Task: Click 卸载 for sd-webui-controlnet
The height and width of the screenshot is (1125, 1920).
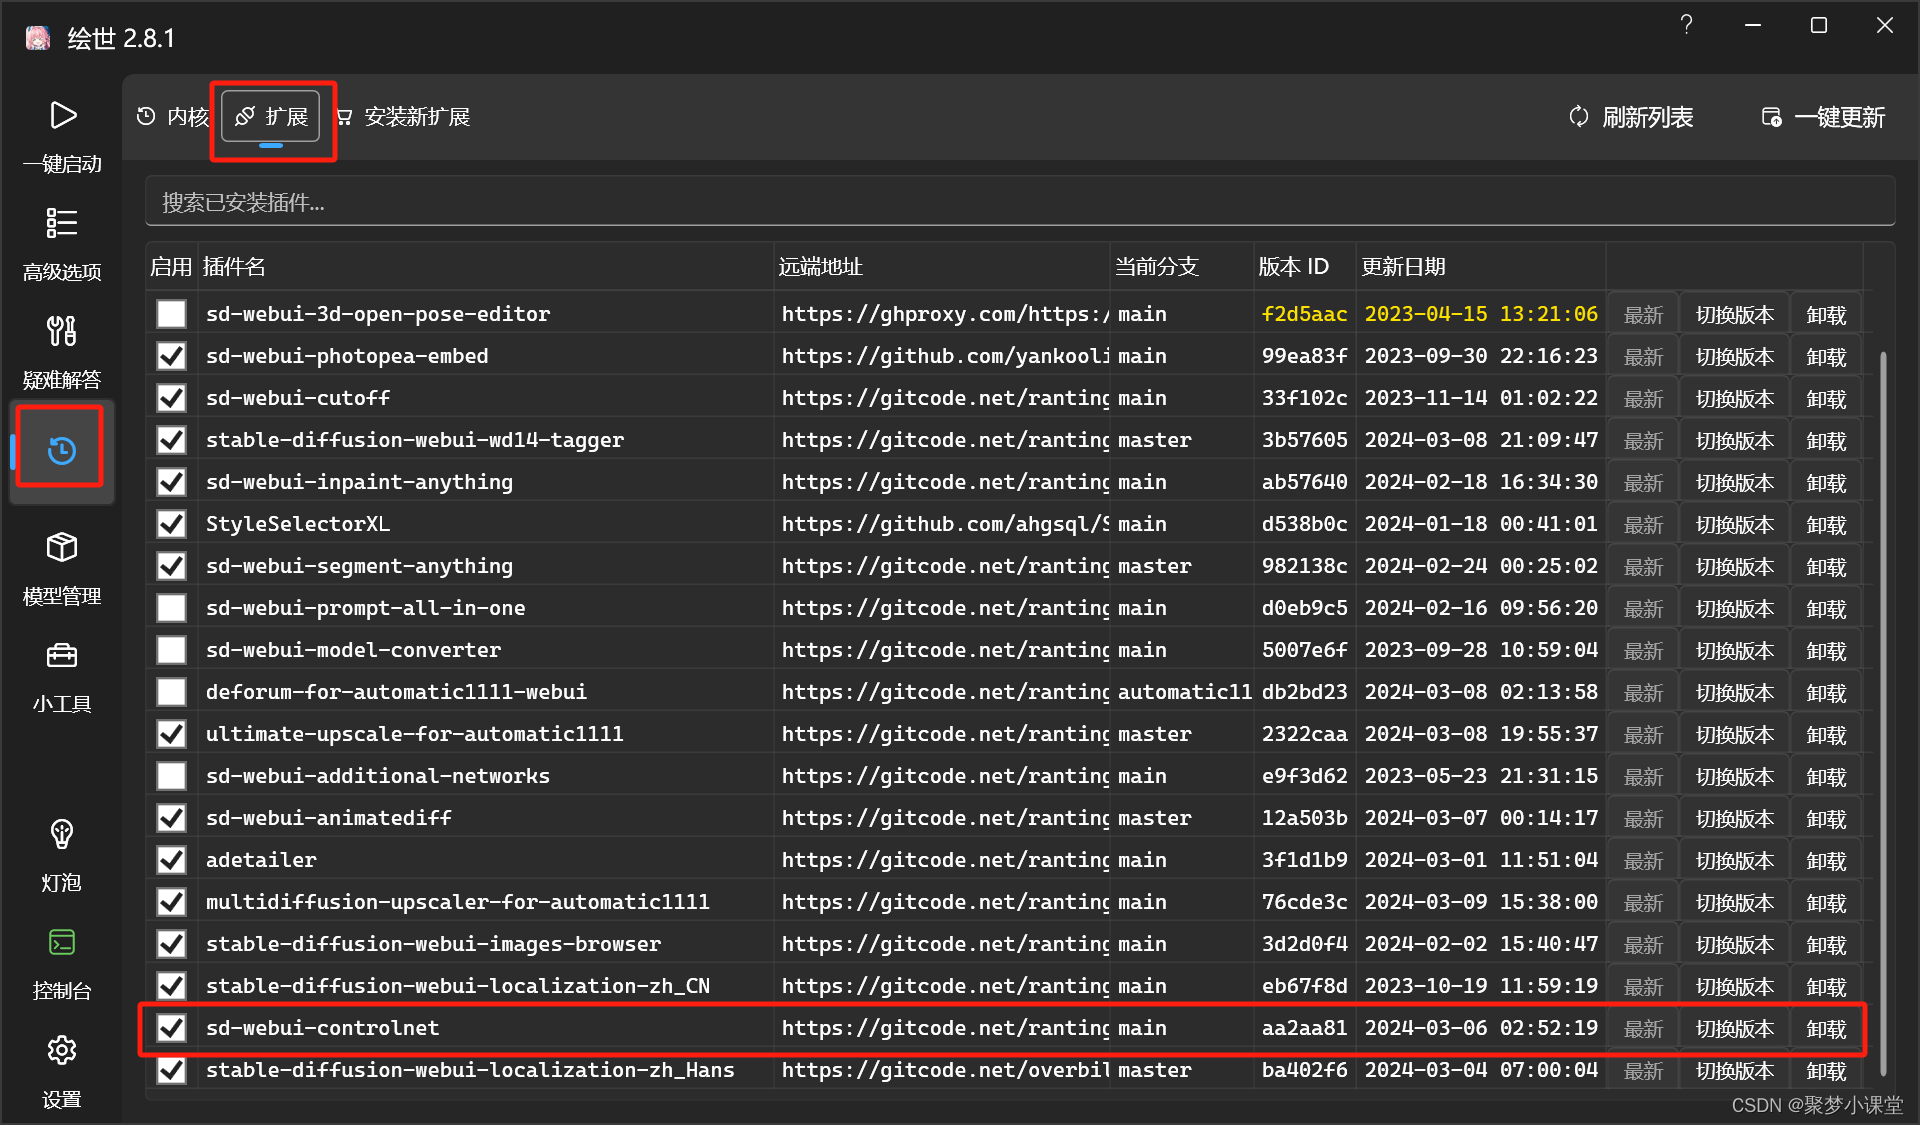Action: [1826, 1029]
